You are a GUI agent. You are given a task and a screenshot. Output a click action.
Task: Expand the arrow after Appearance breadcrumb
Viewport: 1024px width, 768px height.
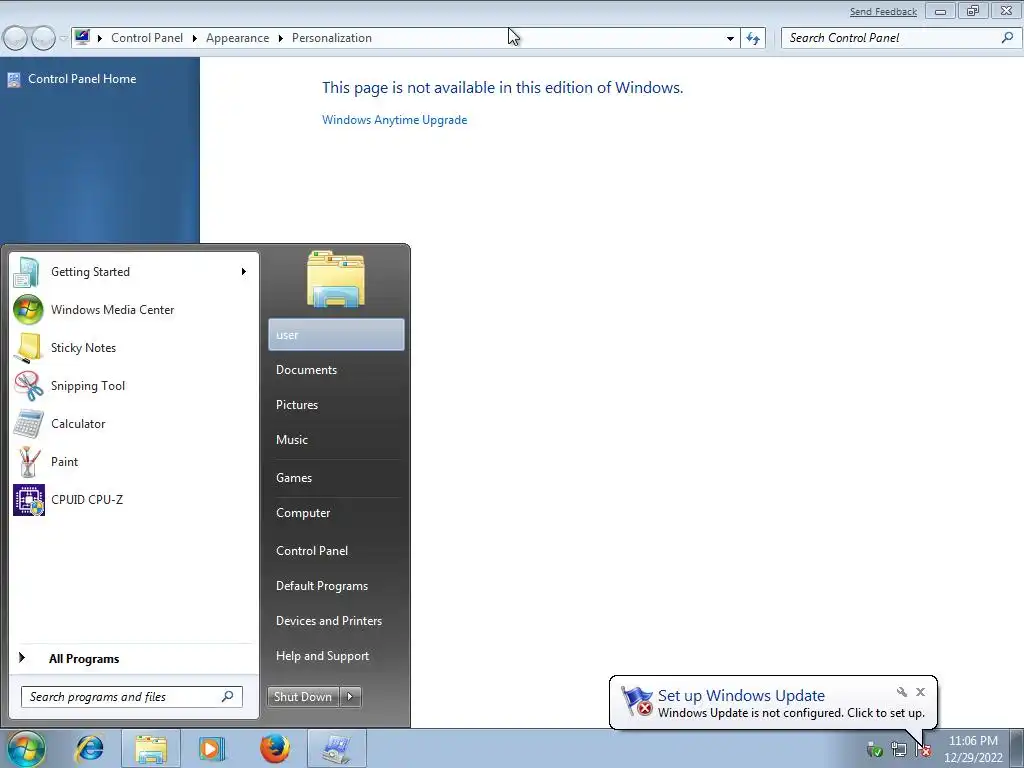pos(280,39)
